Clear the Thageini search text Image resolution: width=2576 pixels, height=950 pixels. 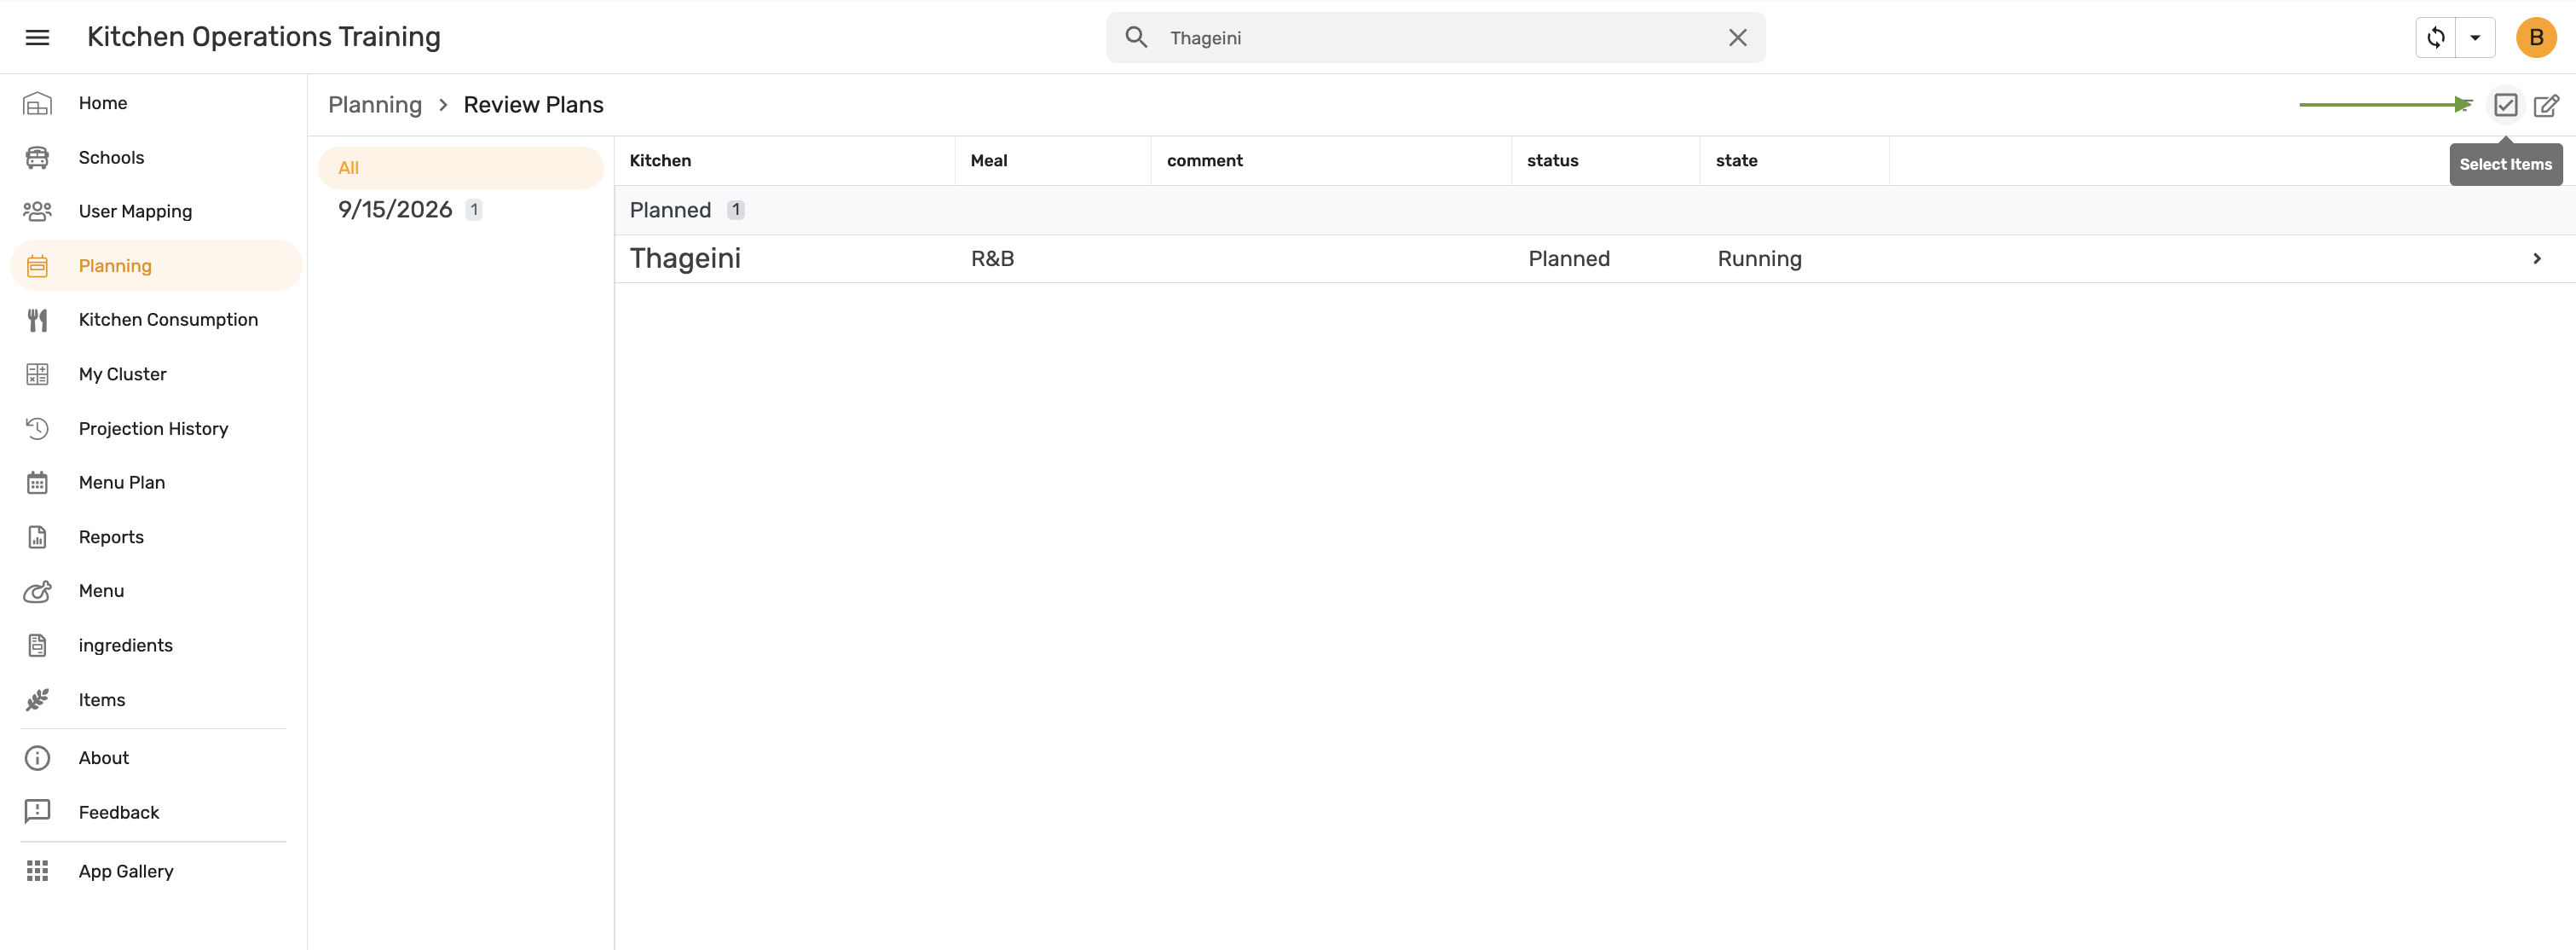1737,37
